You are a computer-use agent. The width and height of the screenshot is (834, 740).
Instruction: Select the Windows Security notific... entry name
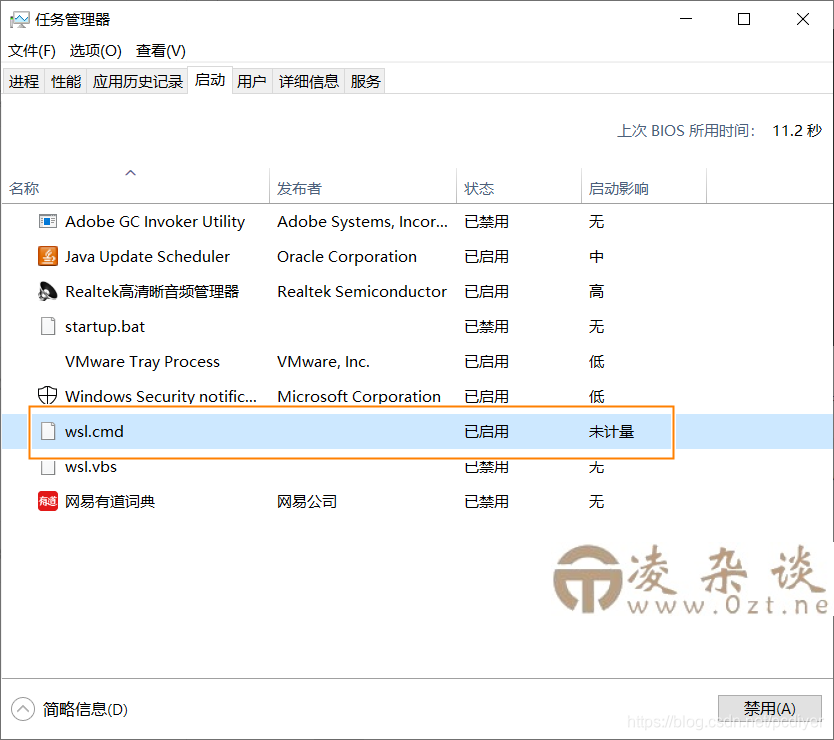[161, 396]
